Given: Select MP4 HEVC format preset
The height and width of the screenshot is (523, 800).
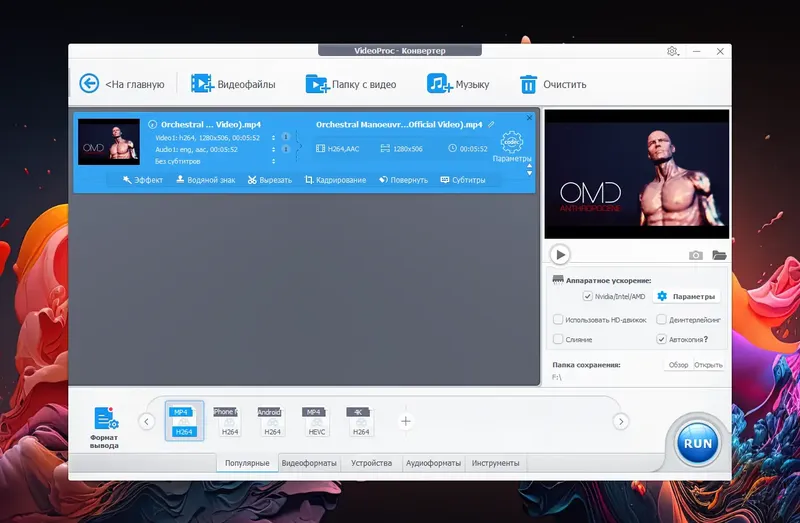Looking at the screenshot, I should tap(314, 421).
